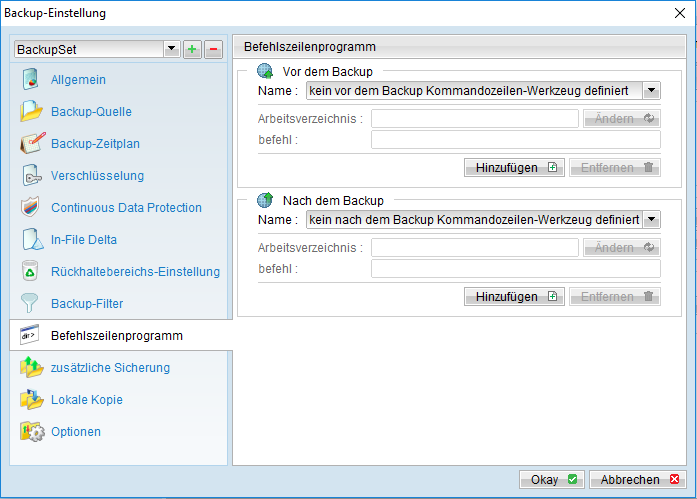Click Hinzufügen under Nach dem Backup
The height and width of the screenshot is (499, 697).
pos(514,297)
